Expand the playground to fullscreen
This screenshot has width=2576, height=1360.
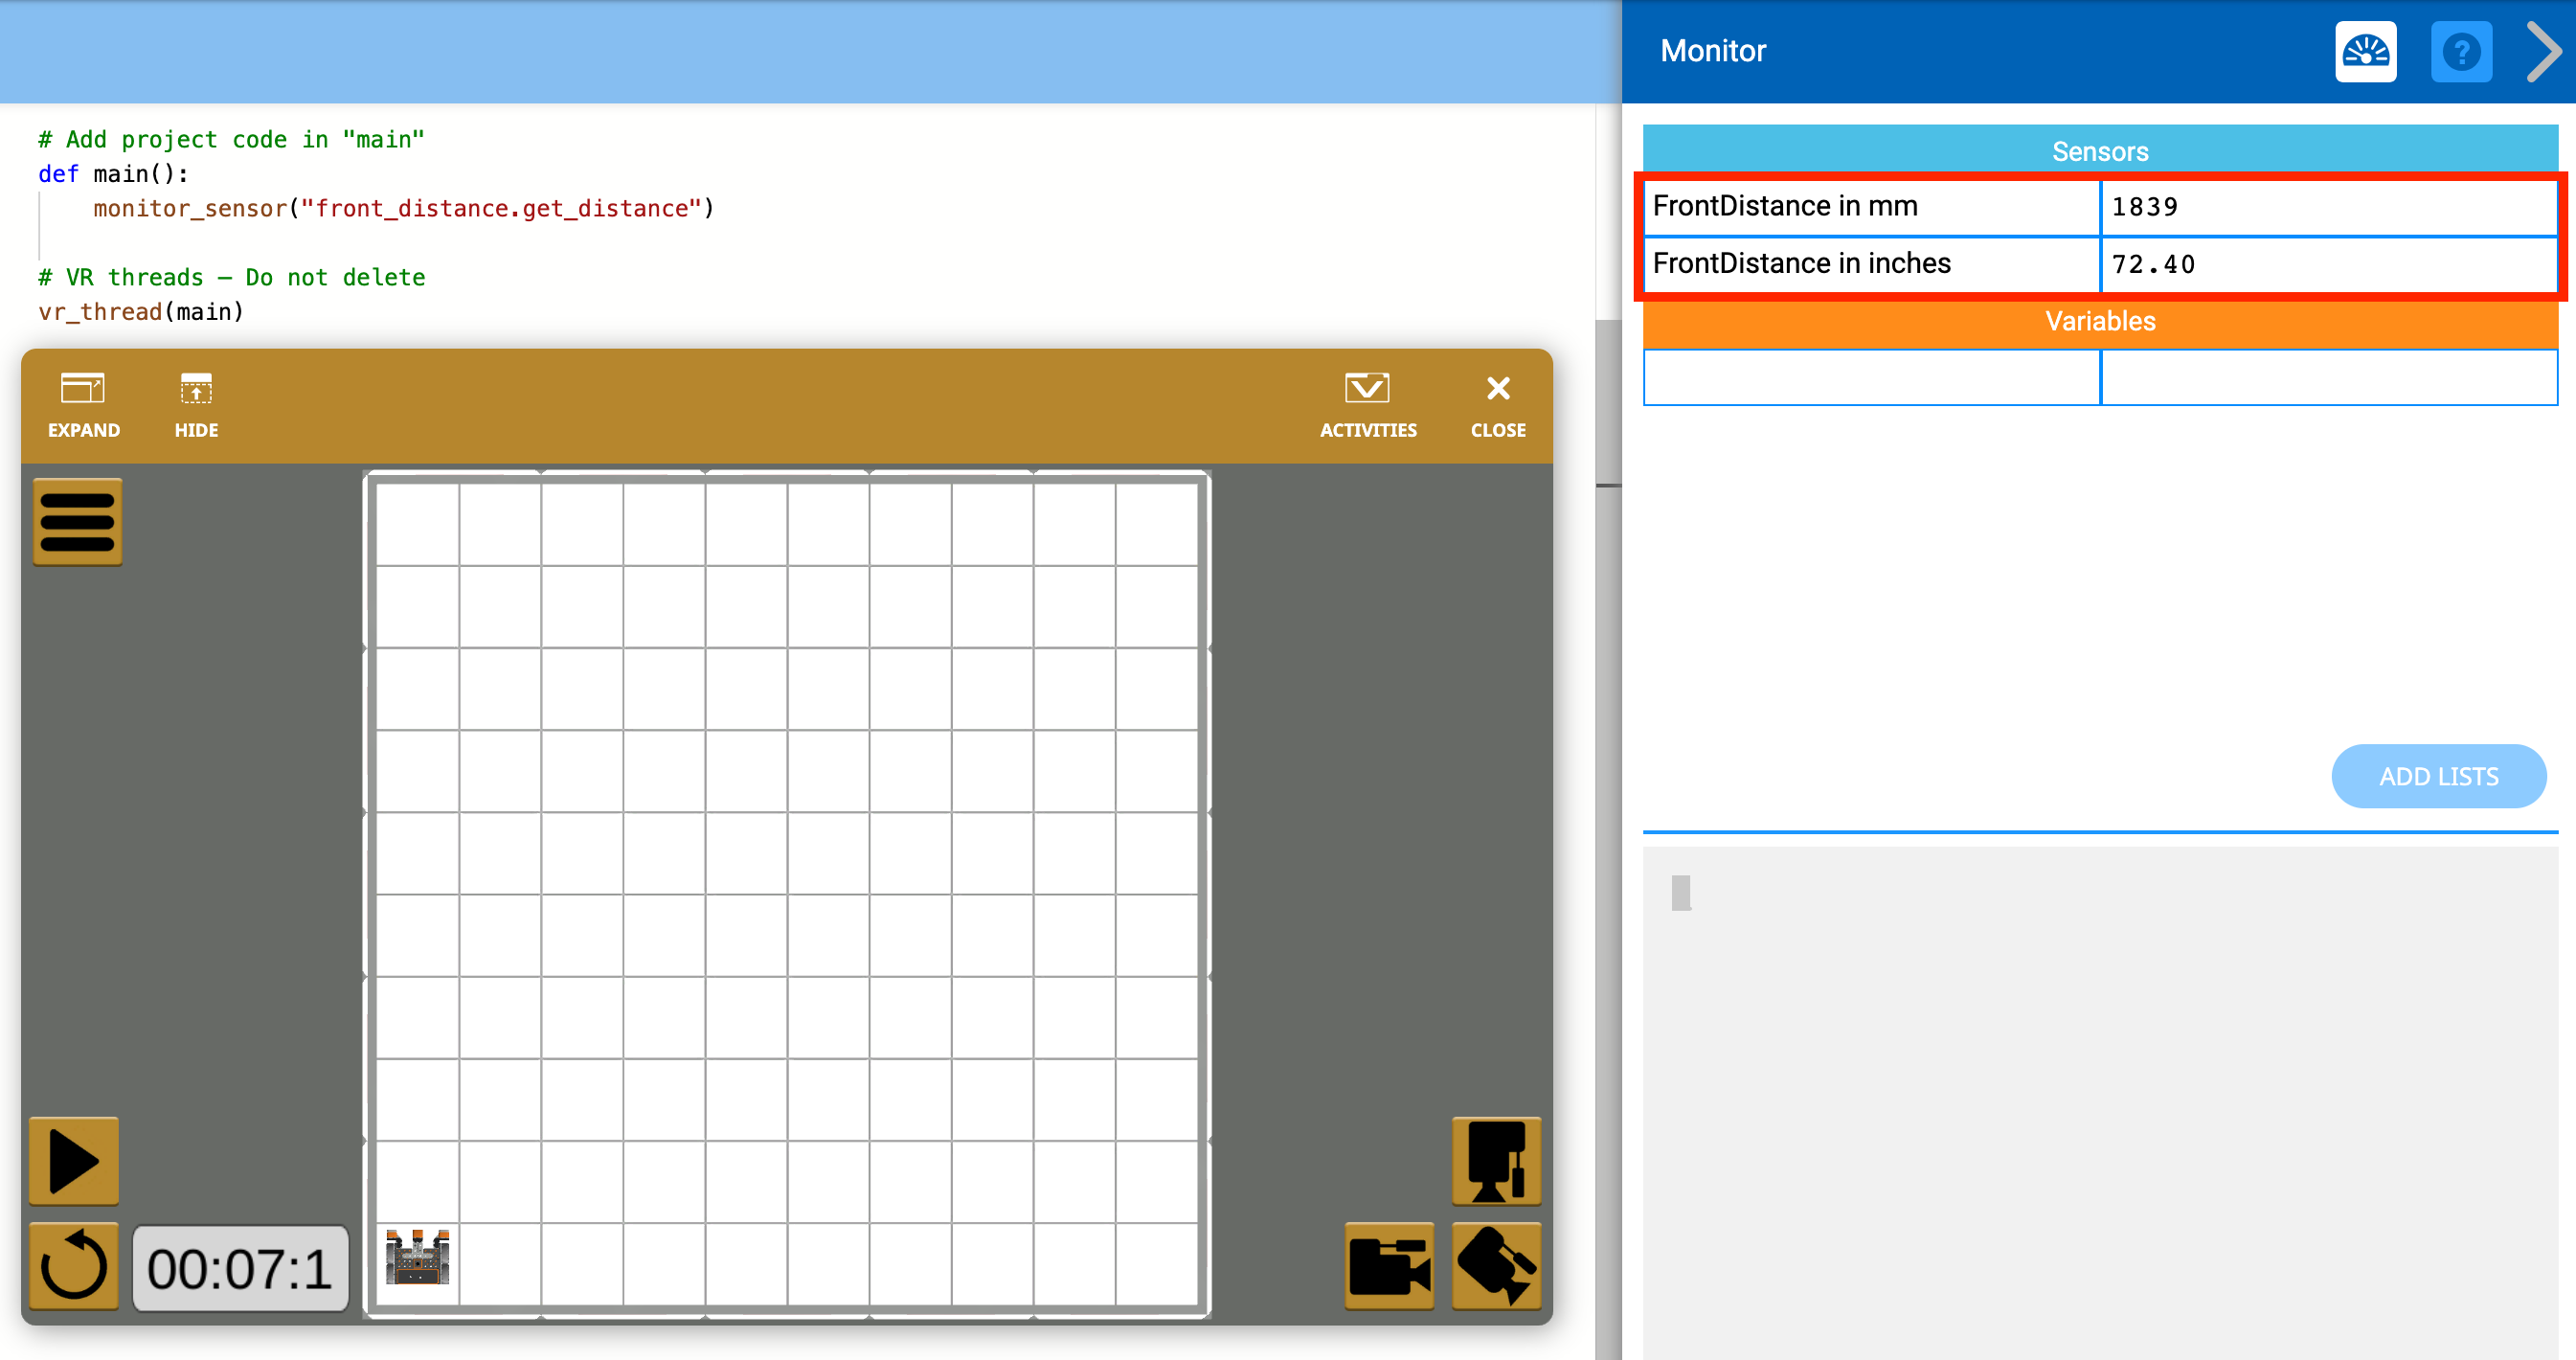tap(83, 404)
